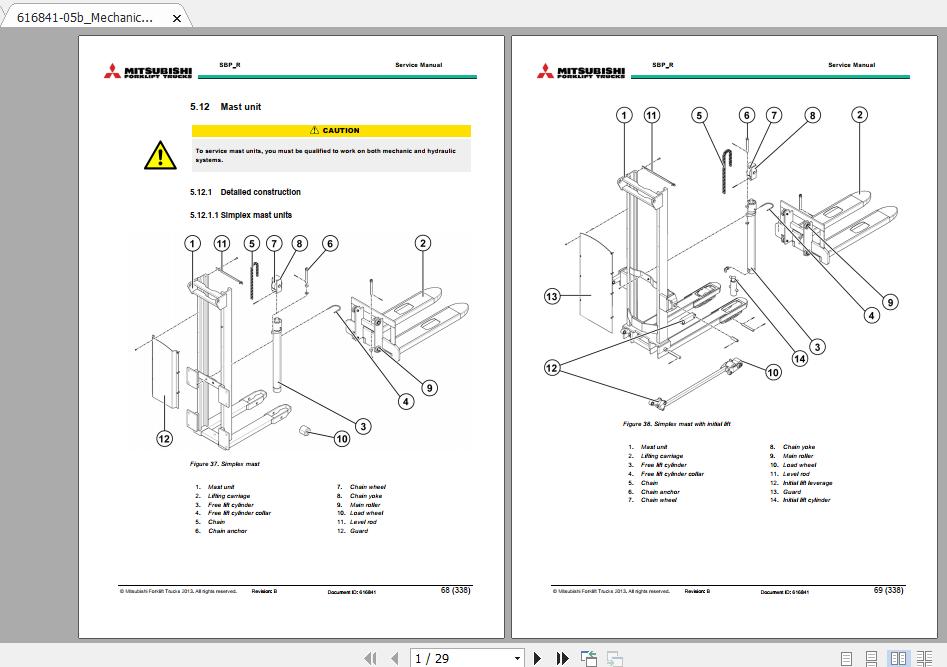Go forward to next view
This screenshot has height=667, width=947.
coord(615,659)
